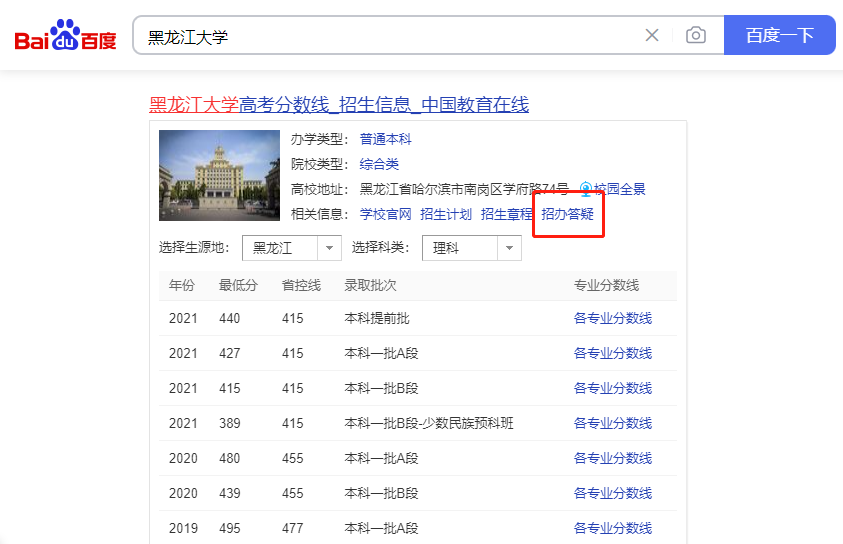The height and width of the screenshot is (544, 843).
Task: Open the 普通本科 link
Action: pyautogui.click(x=386, y=139)
